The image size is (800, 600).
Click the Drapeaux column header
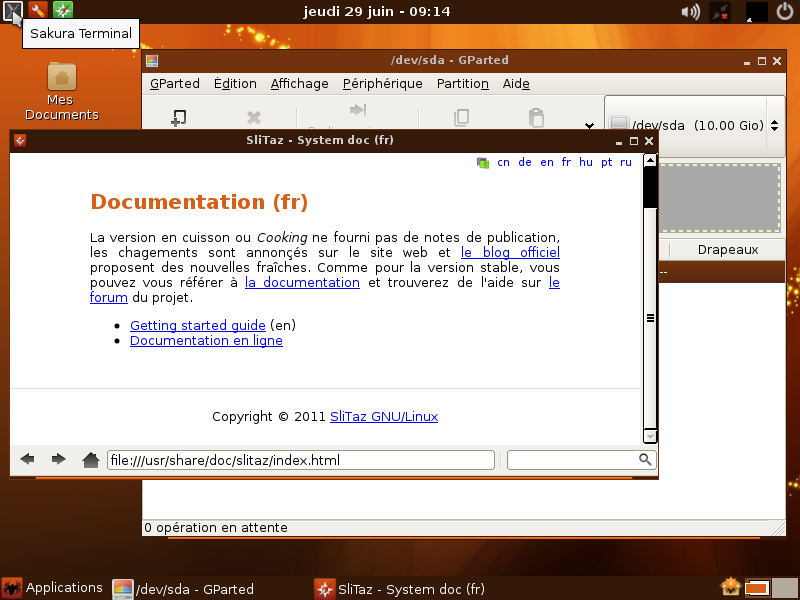[x=728, y=250]
